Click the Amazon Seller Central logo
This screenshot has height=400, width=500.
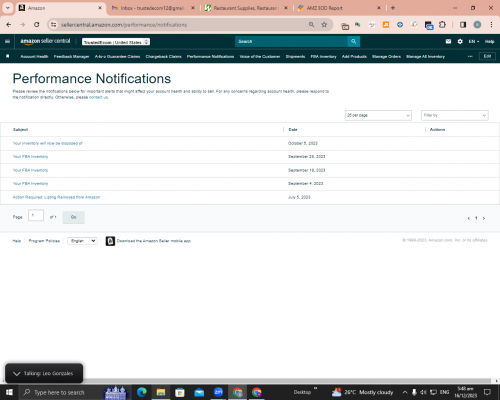(45, 41)
